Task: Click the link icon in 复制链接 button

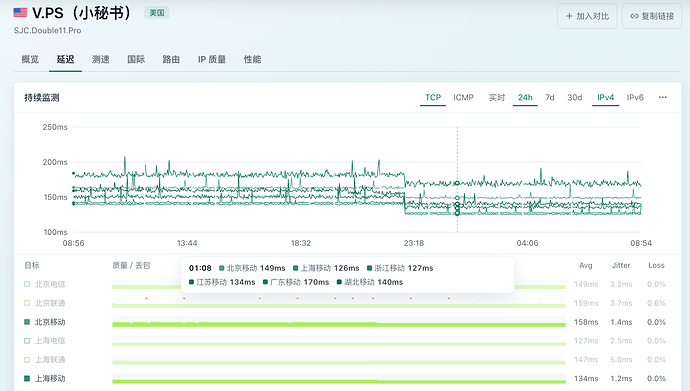Action: pos(634,16)
